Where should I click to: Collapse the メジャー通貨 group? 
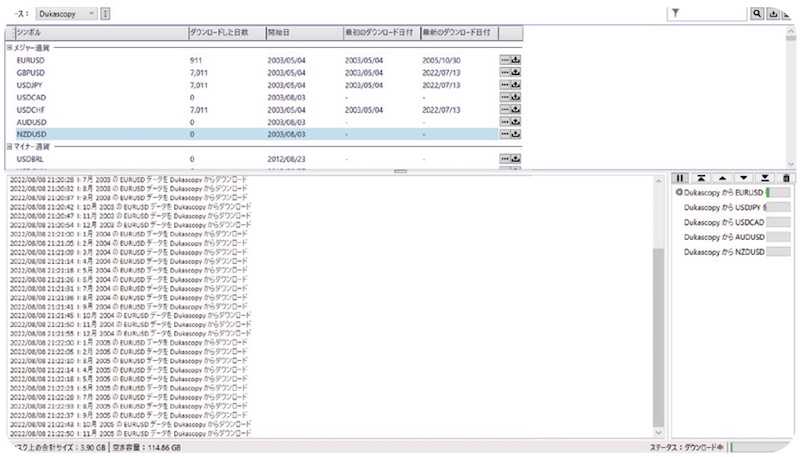10,47
